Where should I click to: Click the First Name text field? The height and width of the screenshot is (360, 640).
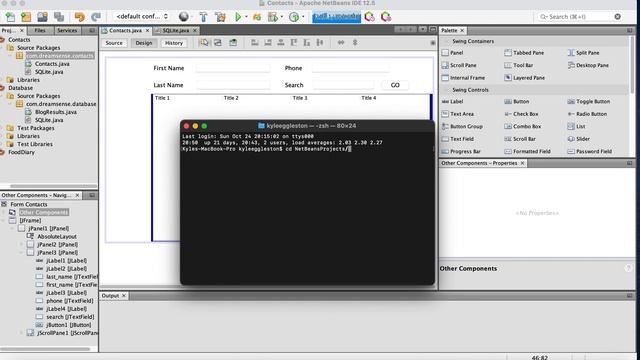pyautogui.click(x=233, y=68)
